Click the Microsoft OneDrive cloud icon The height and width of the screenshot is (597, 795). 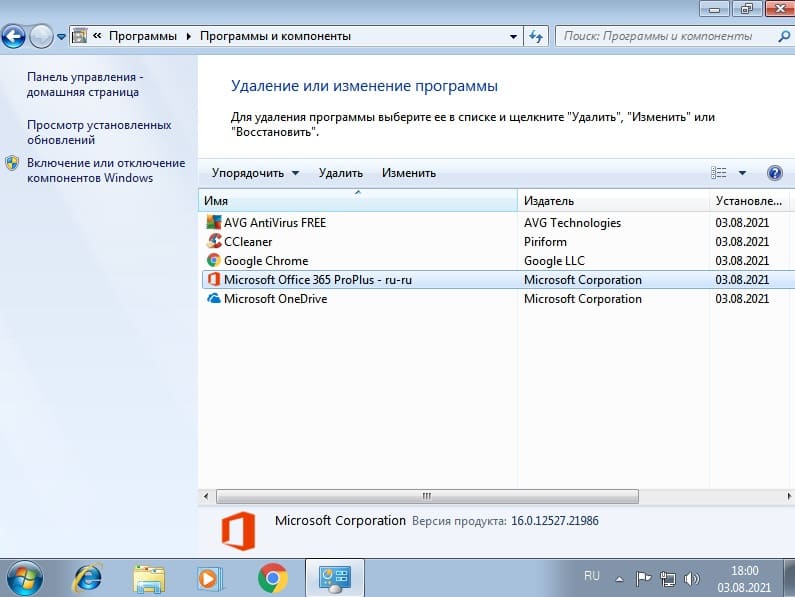[x=214, y=298]
